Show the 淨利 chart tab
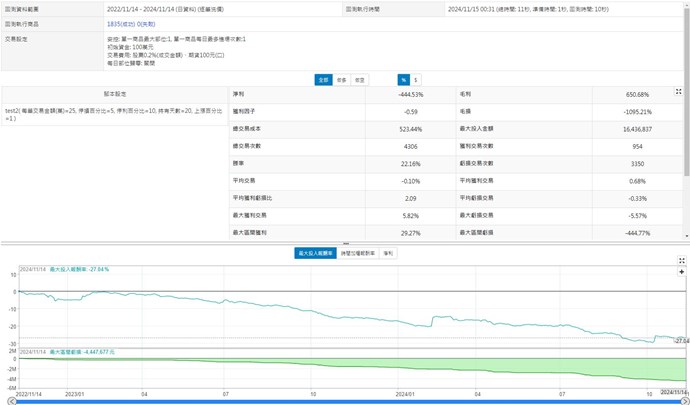 (388, 254)
